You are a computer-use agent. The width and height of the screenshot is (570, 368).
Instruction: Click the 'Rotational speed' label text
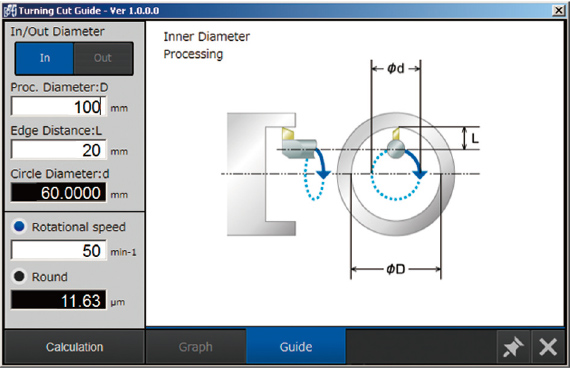pyautogui.click(x=79, y=227)
